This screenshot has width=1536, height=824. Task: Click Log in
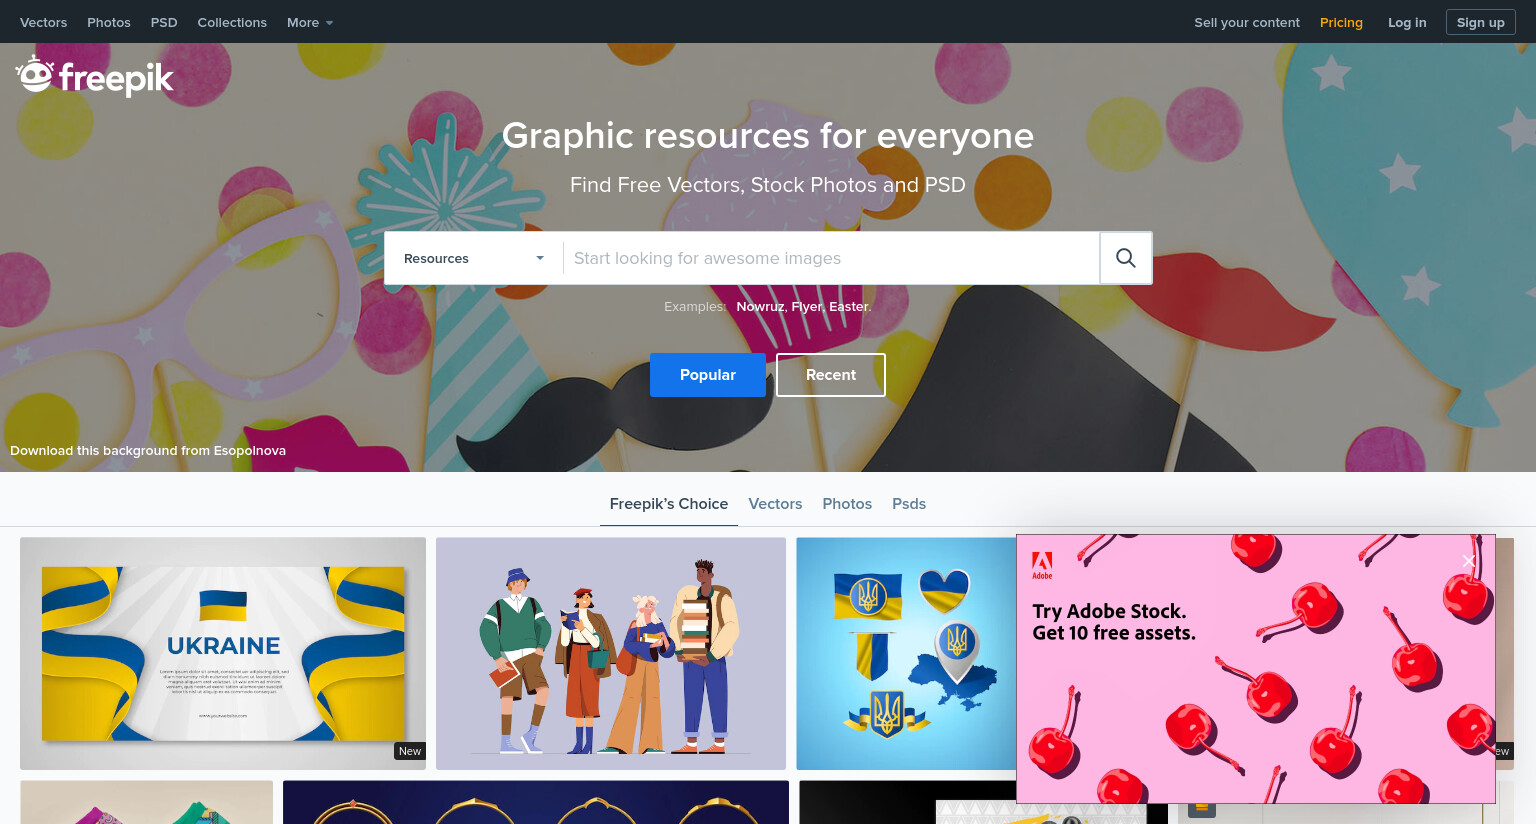click(1407, 22)
